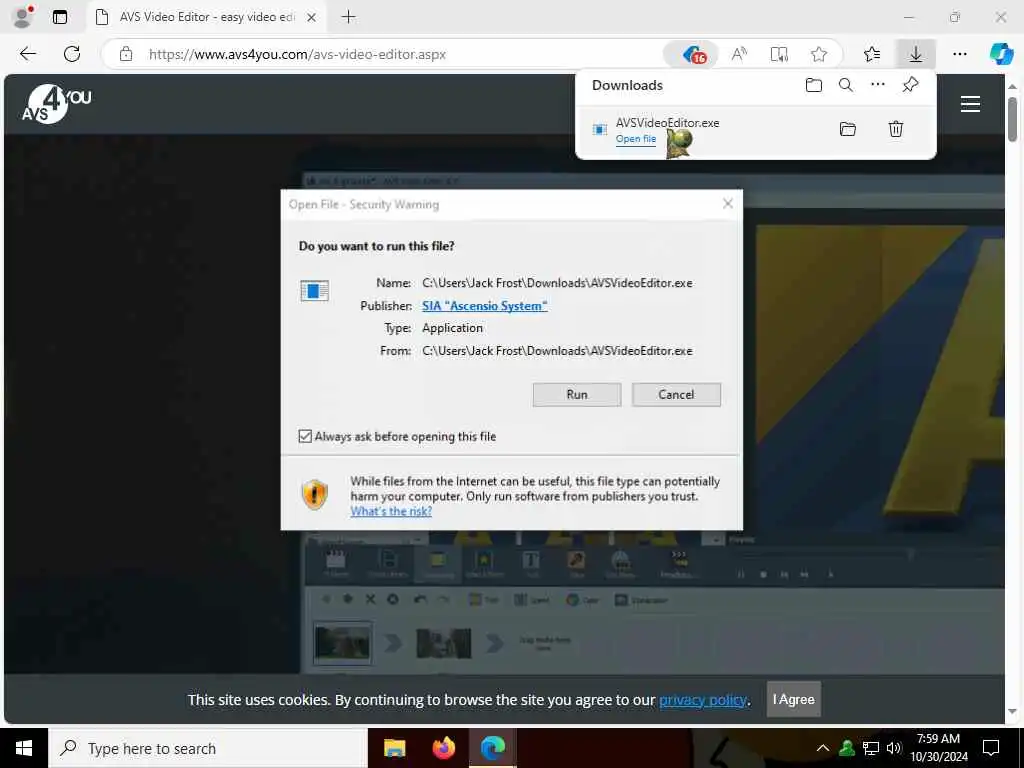The width and height of the screenshot is (1024, 768).
Task: Open the clock showing 7:59 AM
Action: coord(938,748)
